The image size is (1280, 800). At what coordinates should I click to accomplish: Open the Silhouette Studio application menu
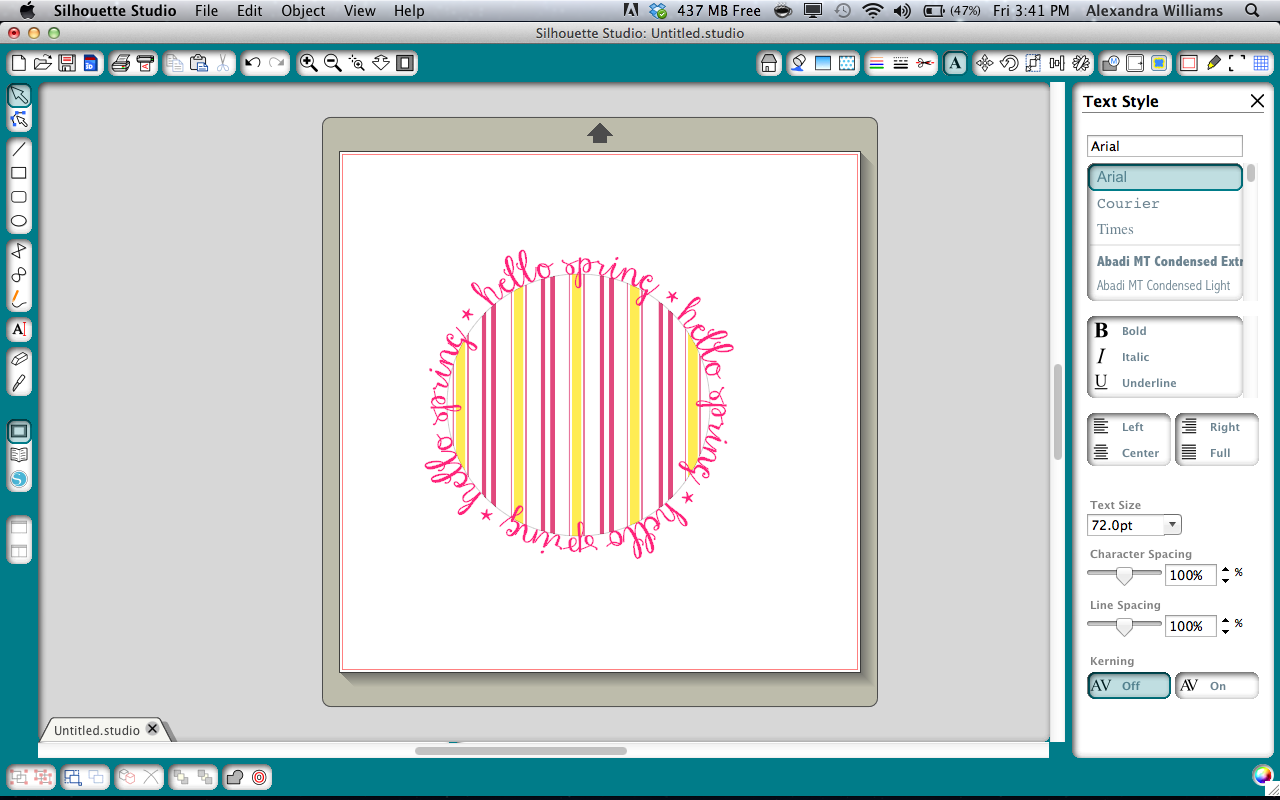(x=115, y=11)
